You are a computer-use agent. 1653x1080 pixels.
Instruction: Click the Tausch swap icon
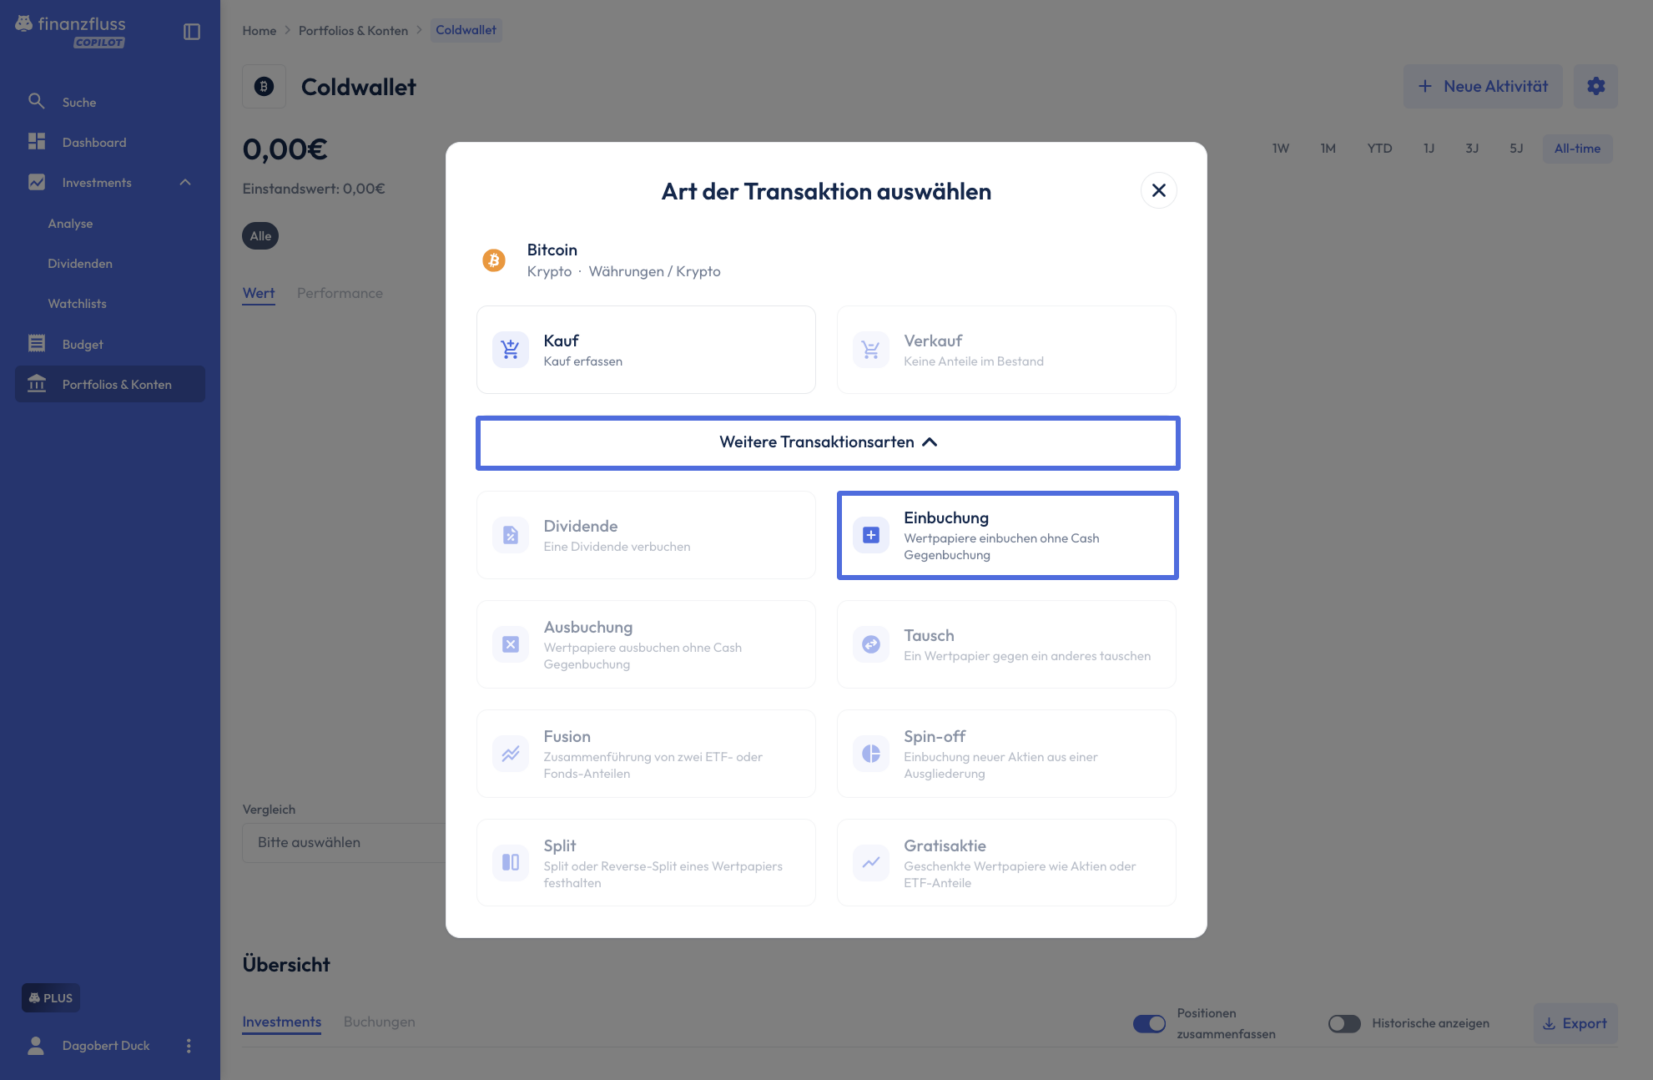point(871,644)
